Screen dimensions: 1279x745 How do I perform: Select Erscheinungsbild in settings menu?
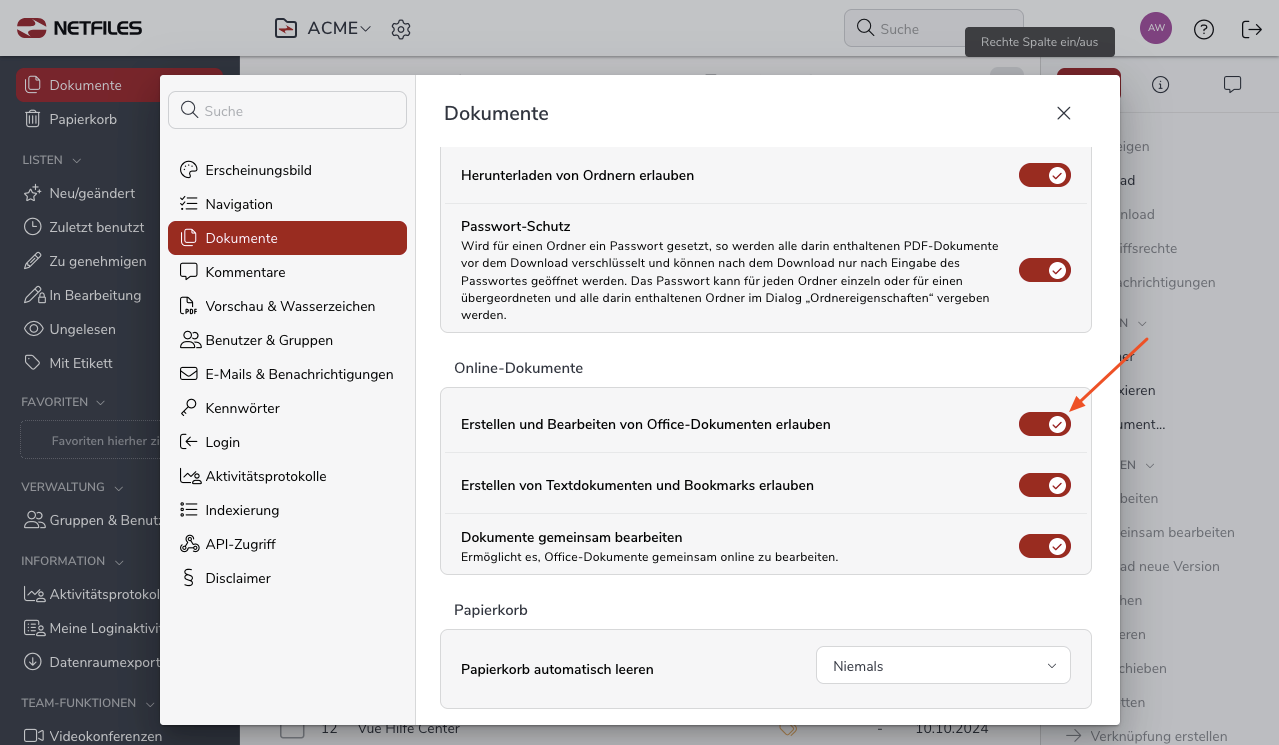pyautogui.click(x=258, y=170)
